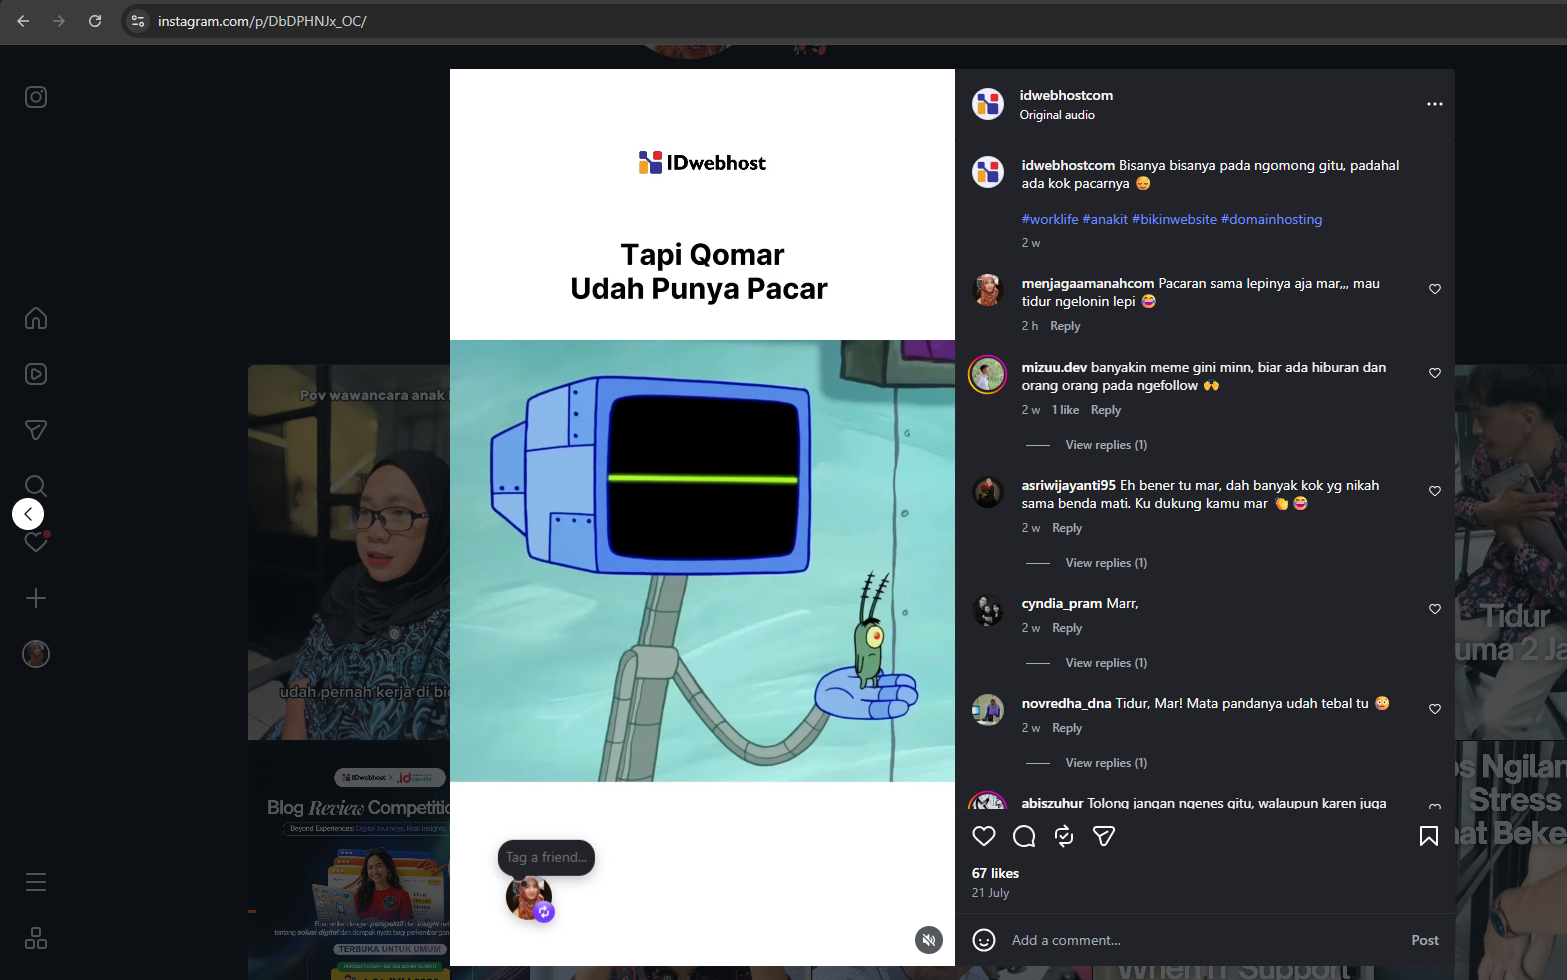
Task: Open idwebhostcom avatar in post header
Action: point(988,104)
